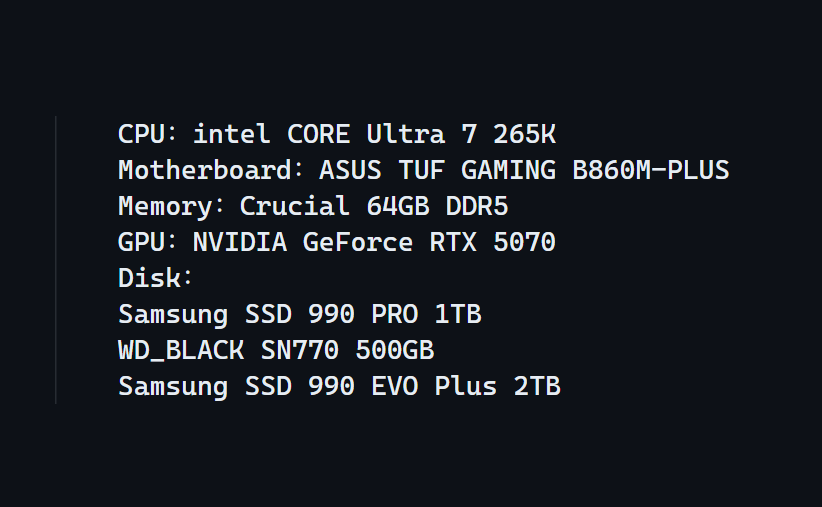The height and width of the screenshot is (507, 822).
Task: Click the "2TB" capacity text
Action: [537, 386]
